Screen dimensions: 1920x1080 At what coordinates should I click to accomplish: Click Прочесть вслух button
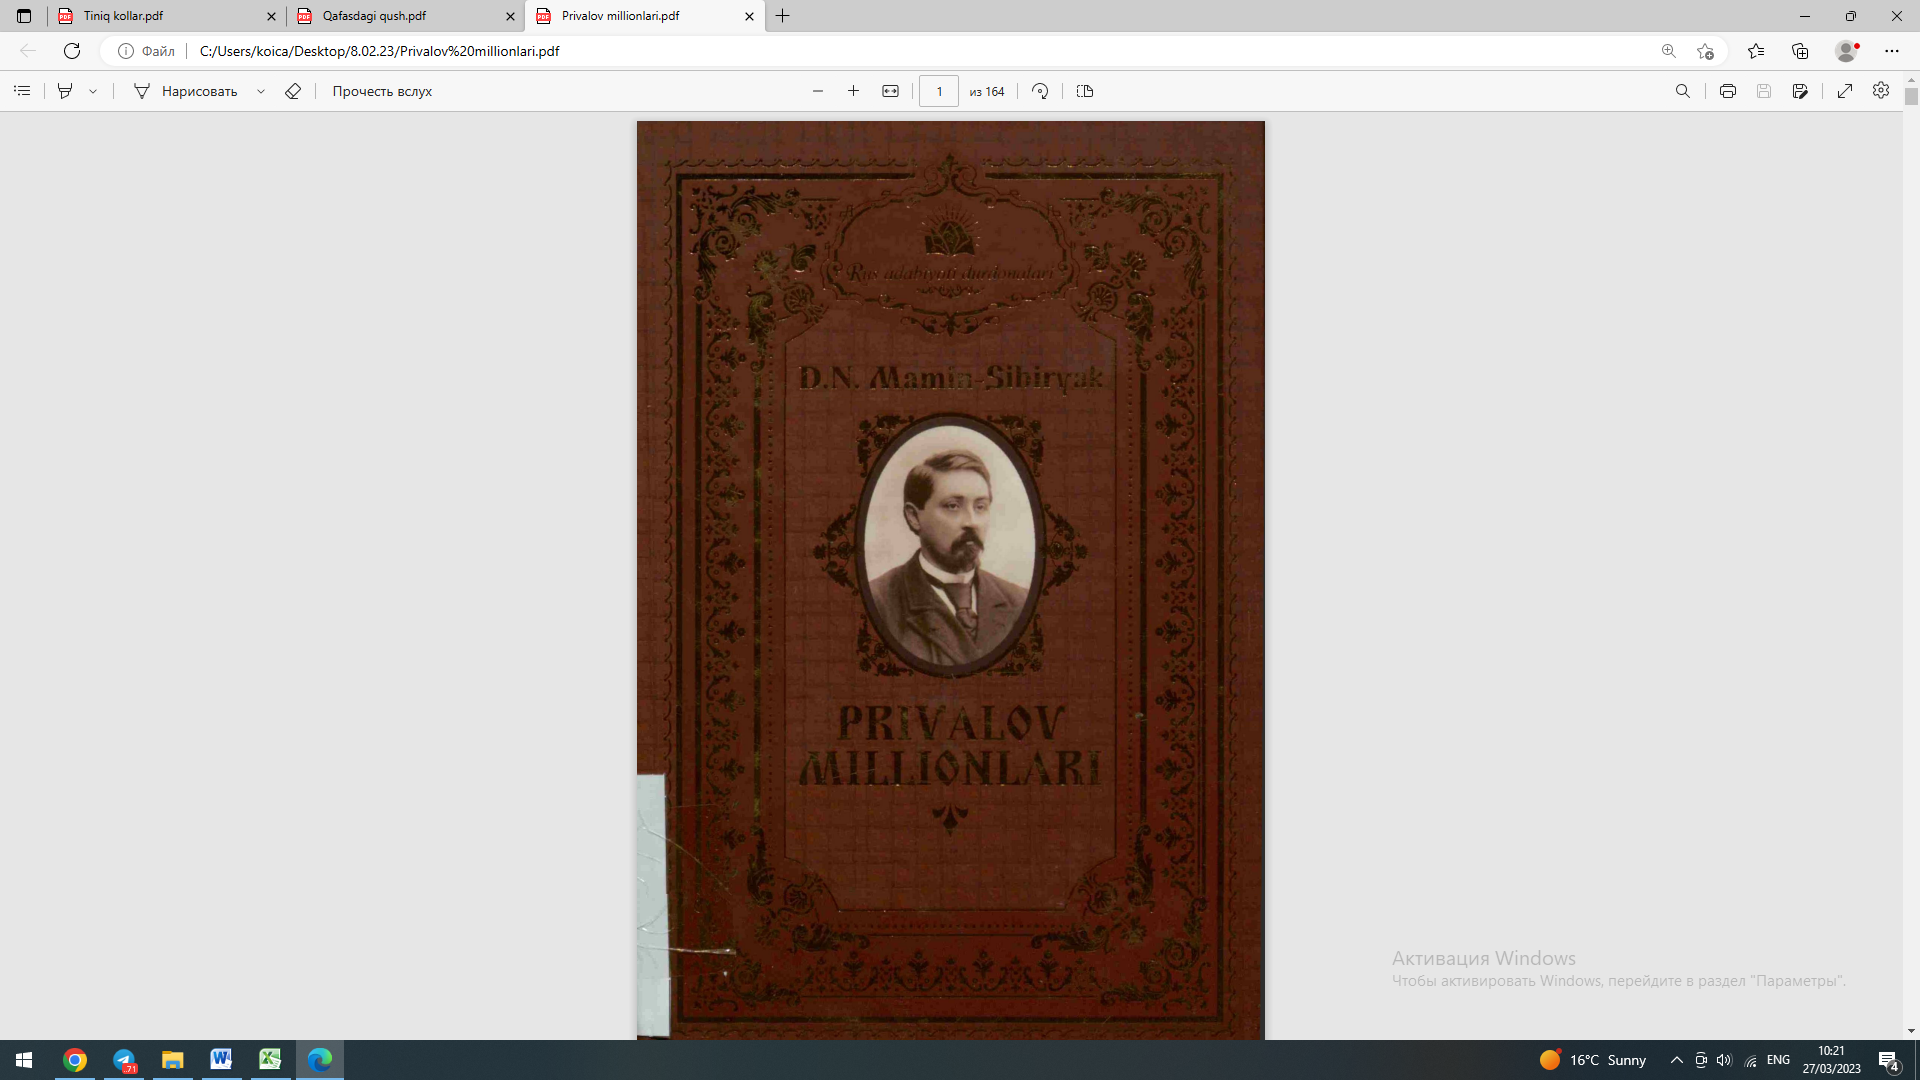click(382, 91)
